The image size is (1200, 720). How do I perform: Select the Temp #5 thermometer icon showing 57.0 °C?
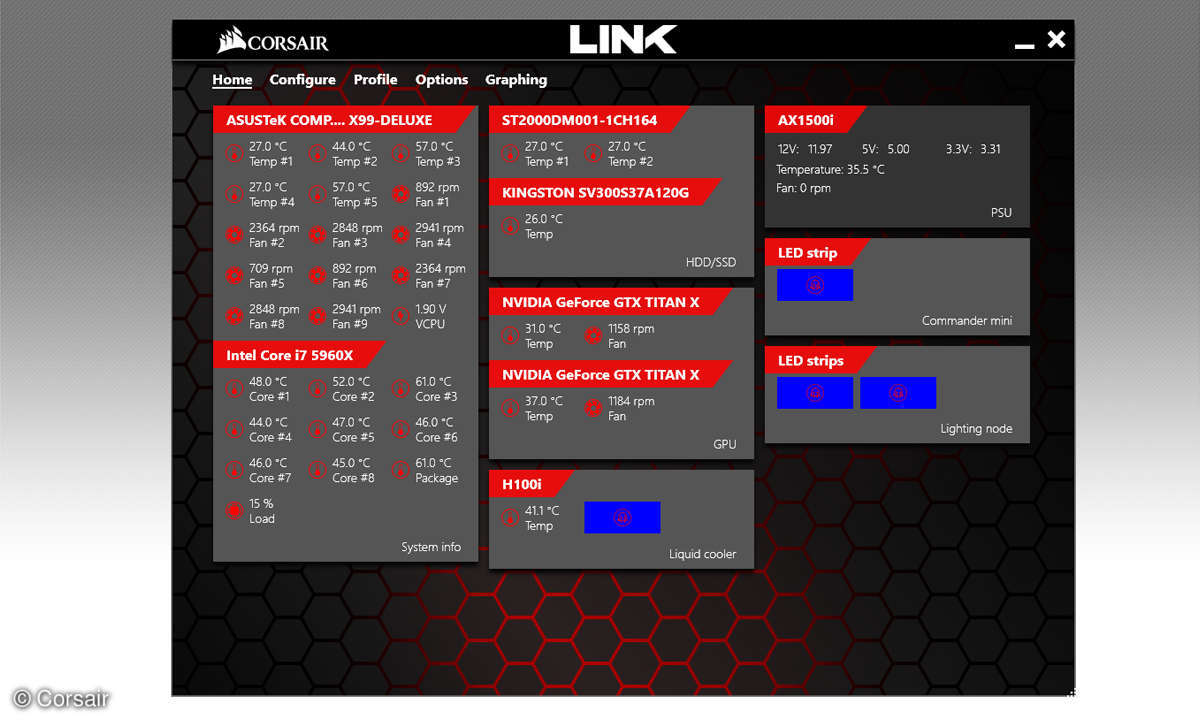tap(317, 194)
